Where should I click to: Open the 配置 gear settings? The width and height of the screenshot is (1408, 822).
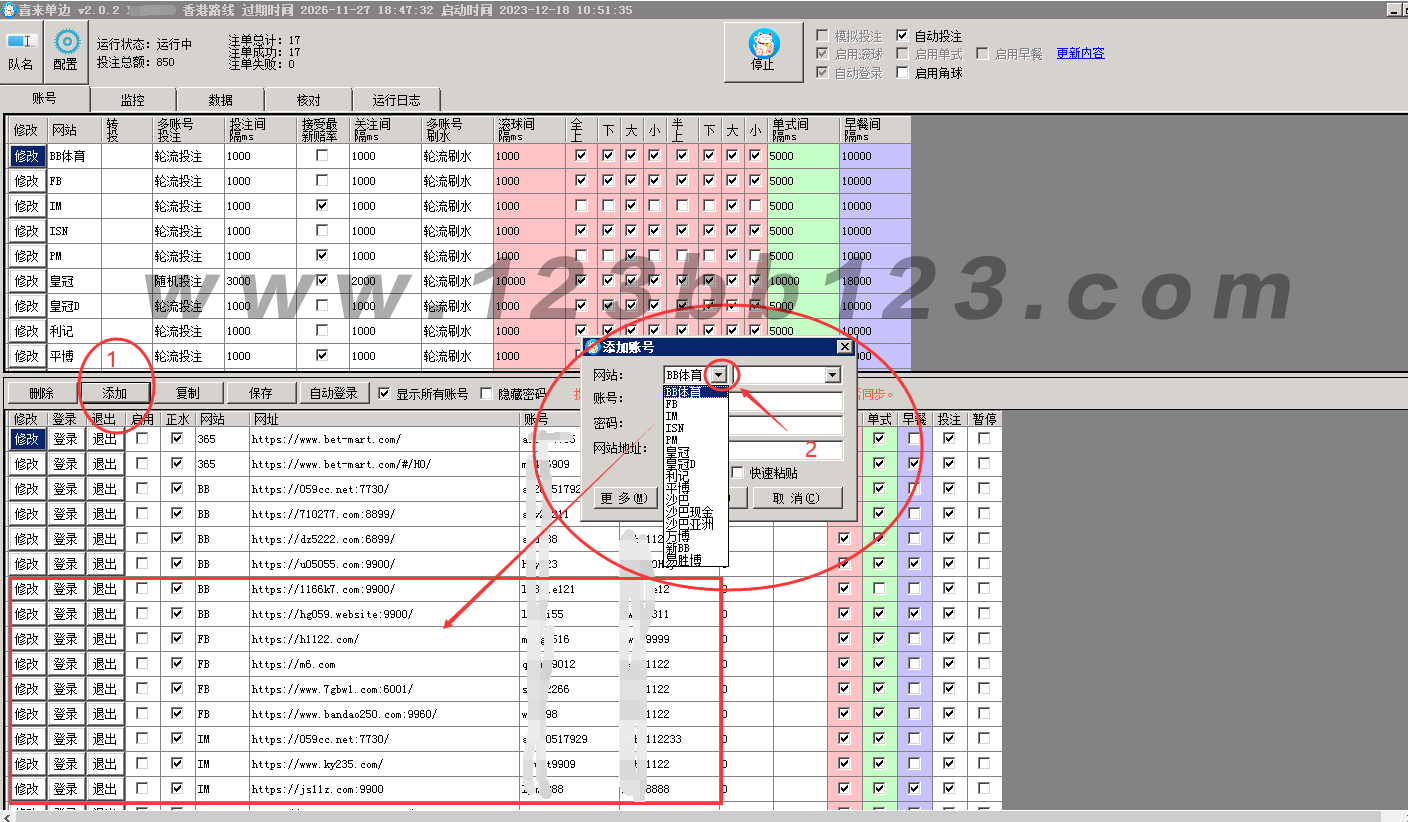tap(66, 51)
